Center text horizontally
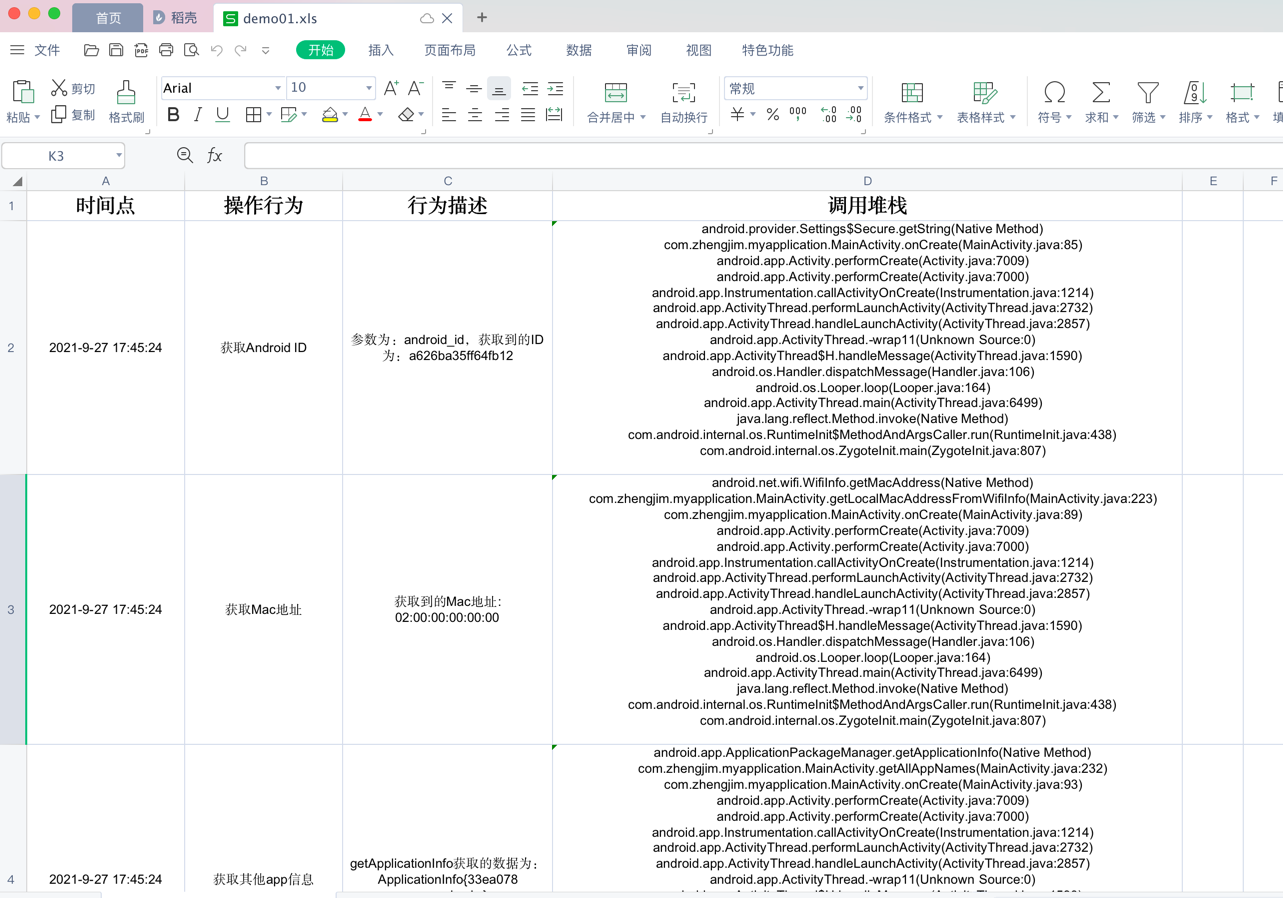1283x898 pixels. point(475,116)
